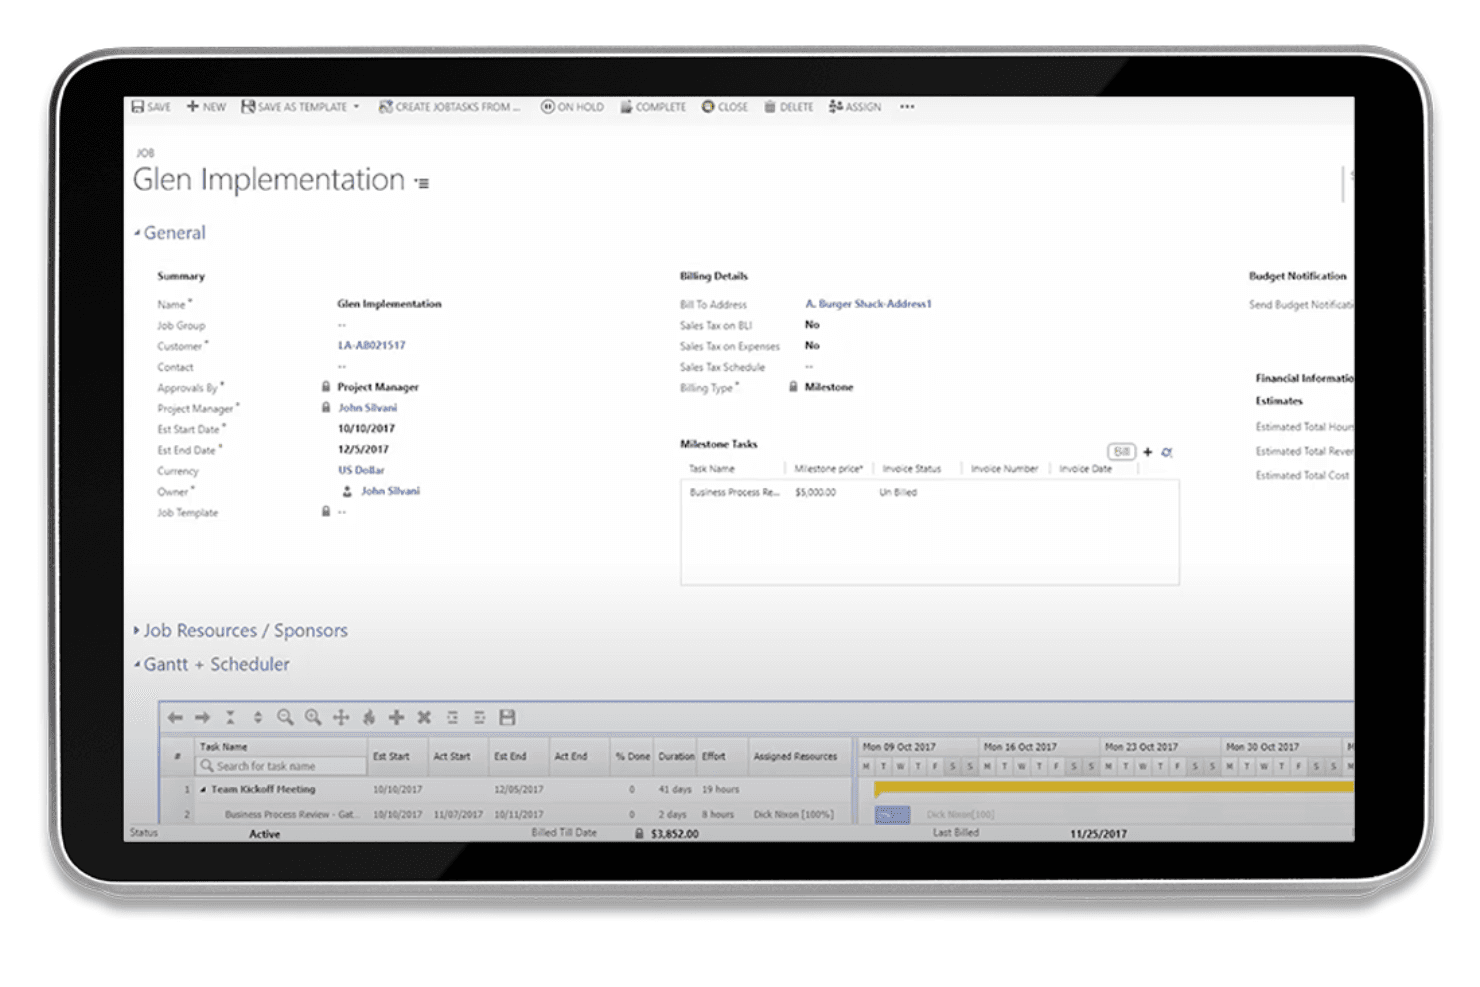Click the Gantt indent icon
The image size is (1480, 987).
(480, 717)
